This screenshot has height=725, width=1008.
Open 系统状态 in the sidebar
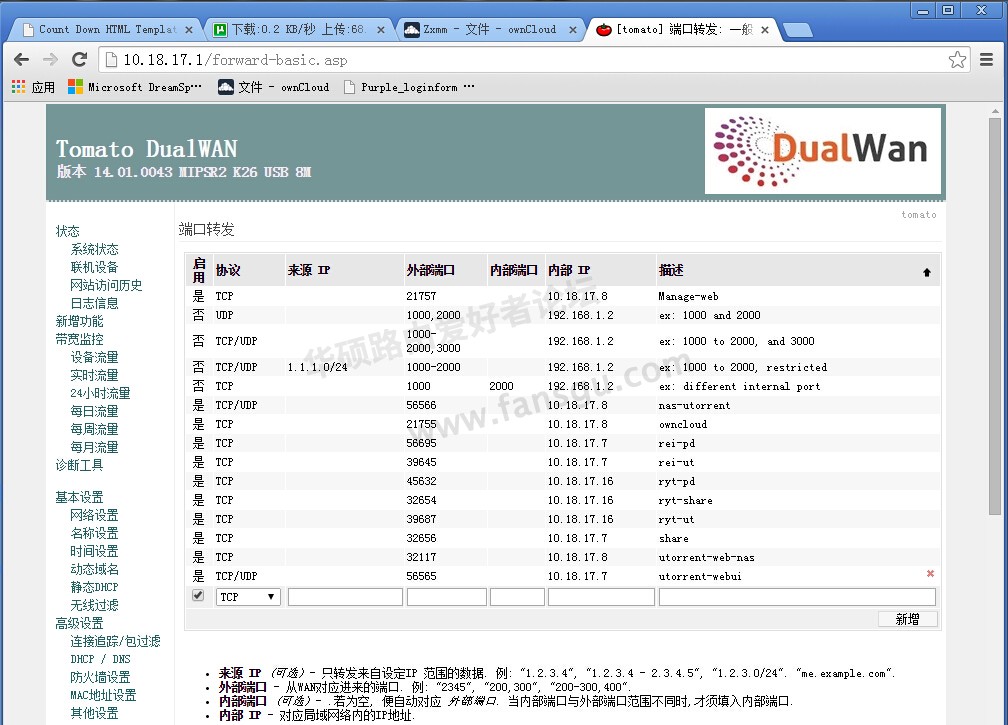point(94,249)
